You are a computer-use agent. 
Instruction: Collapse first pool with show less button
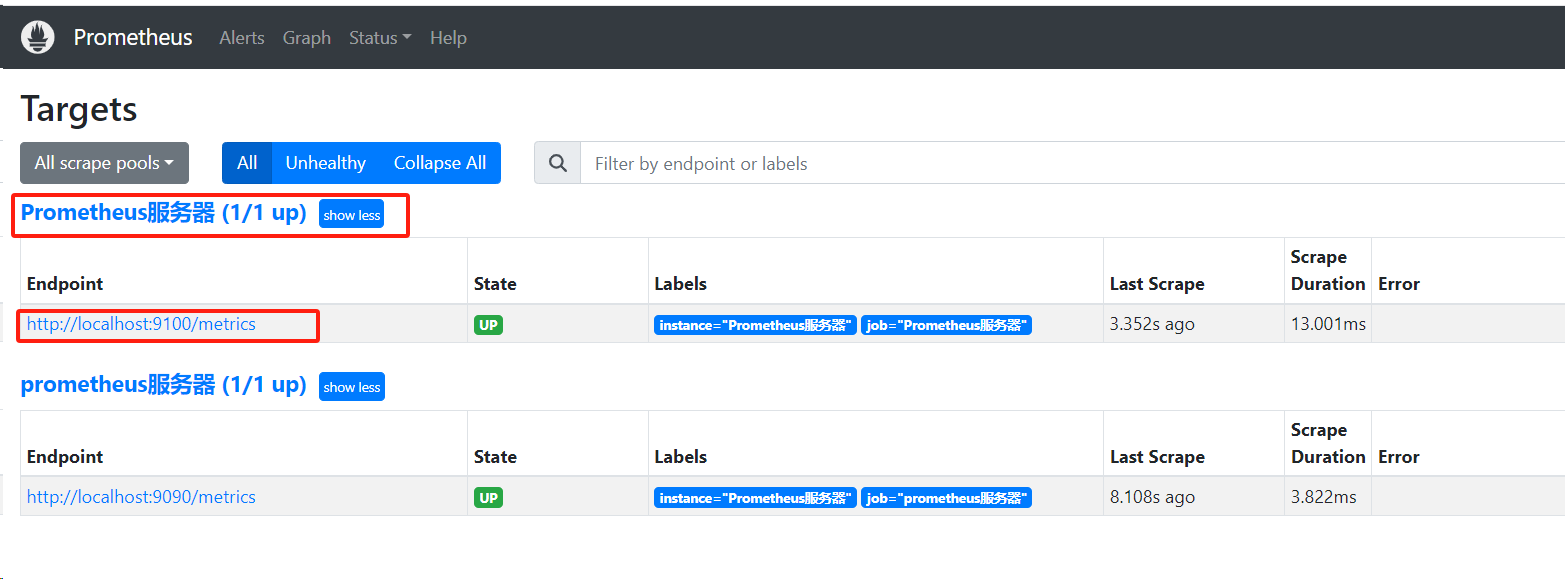pyautogui.click(x=352, y=215)
